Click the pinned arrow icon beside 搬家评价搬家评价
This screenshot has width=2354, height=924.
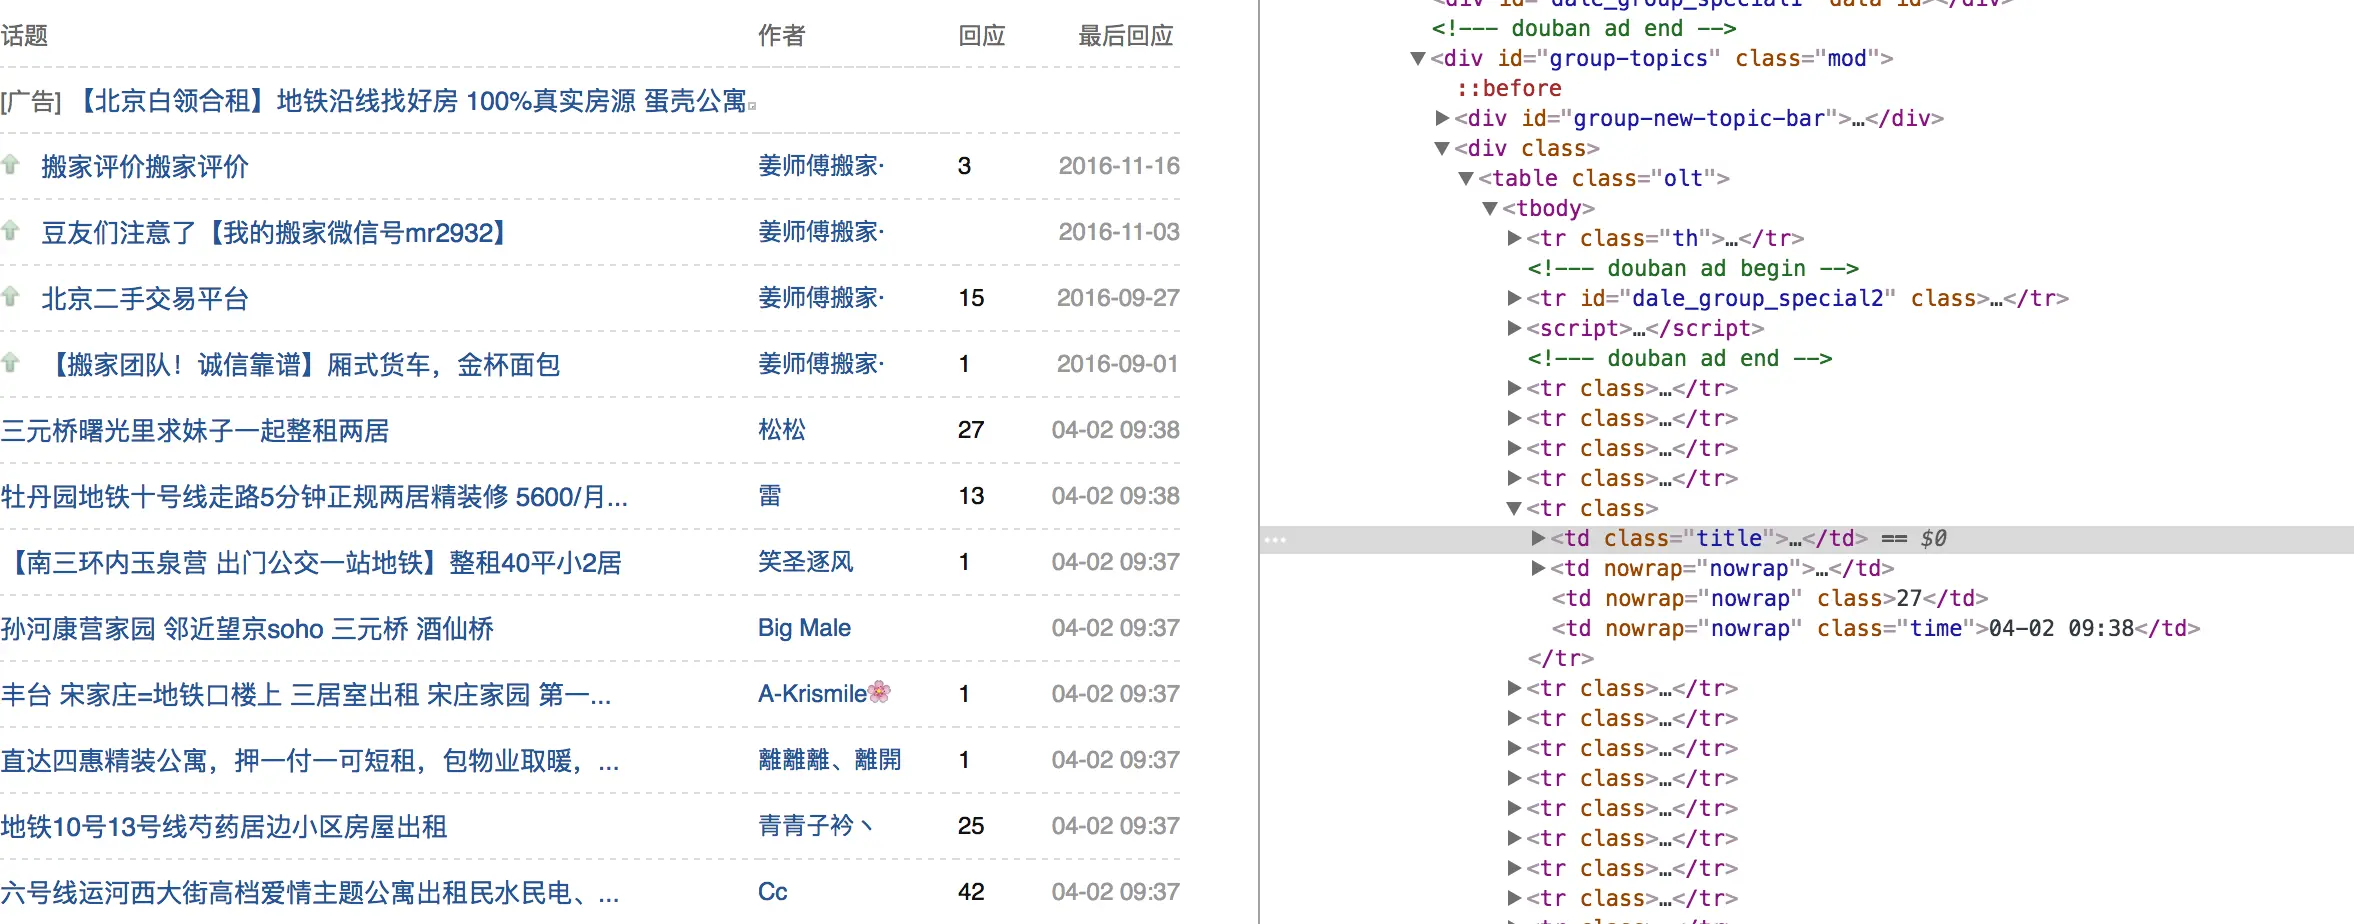coord(11,164)
